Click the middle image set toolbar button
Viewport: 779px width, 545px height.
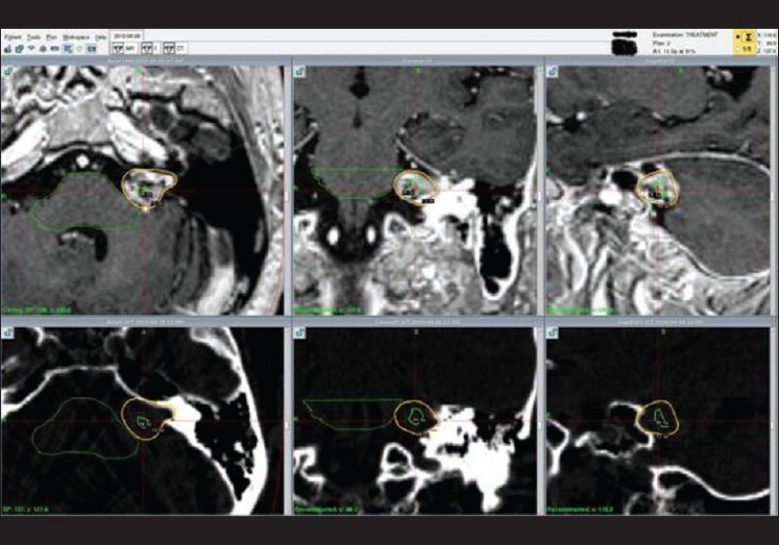149,47
